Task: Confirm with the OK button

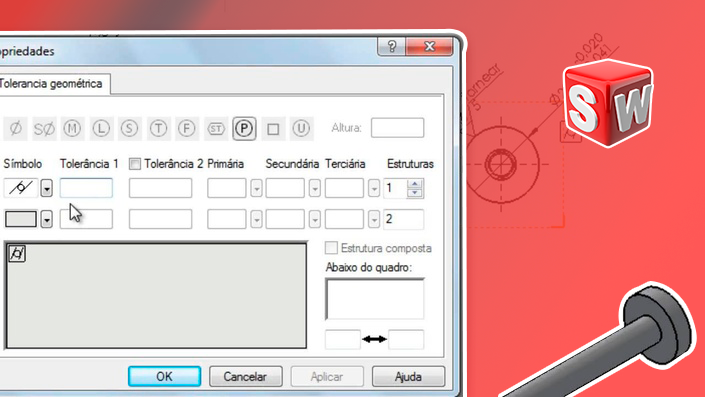Action: (165, 376)
